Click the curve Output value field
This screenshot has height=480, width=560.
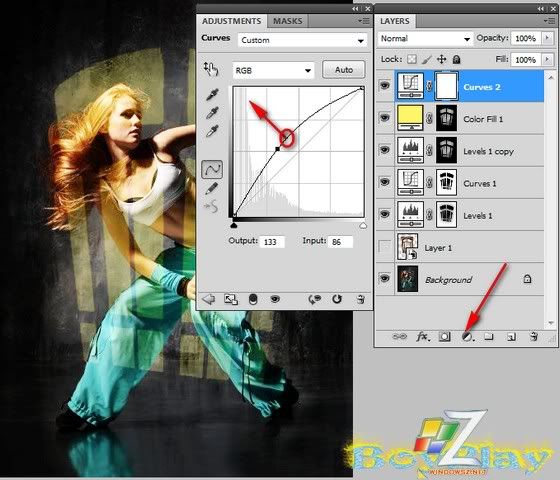tap(272, 242)
